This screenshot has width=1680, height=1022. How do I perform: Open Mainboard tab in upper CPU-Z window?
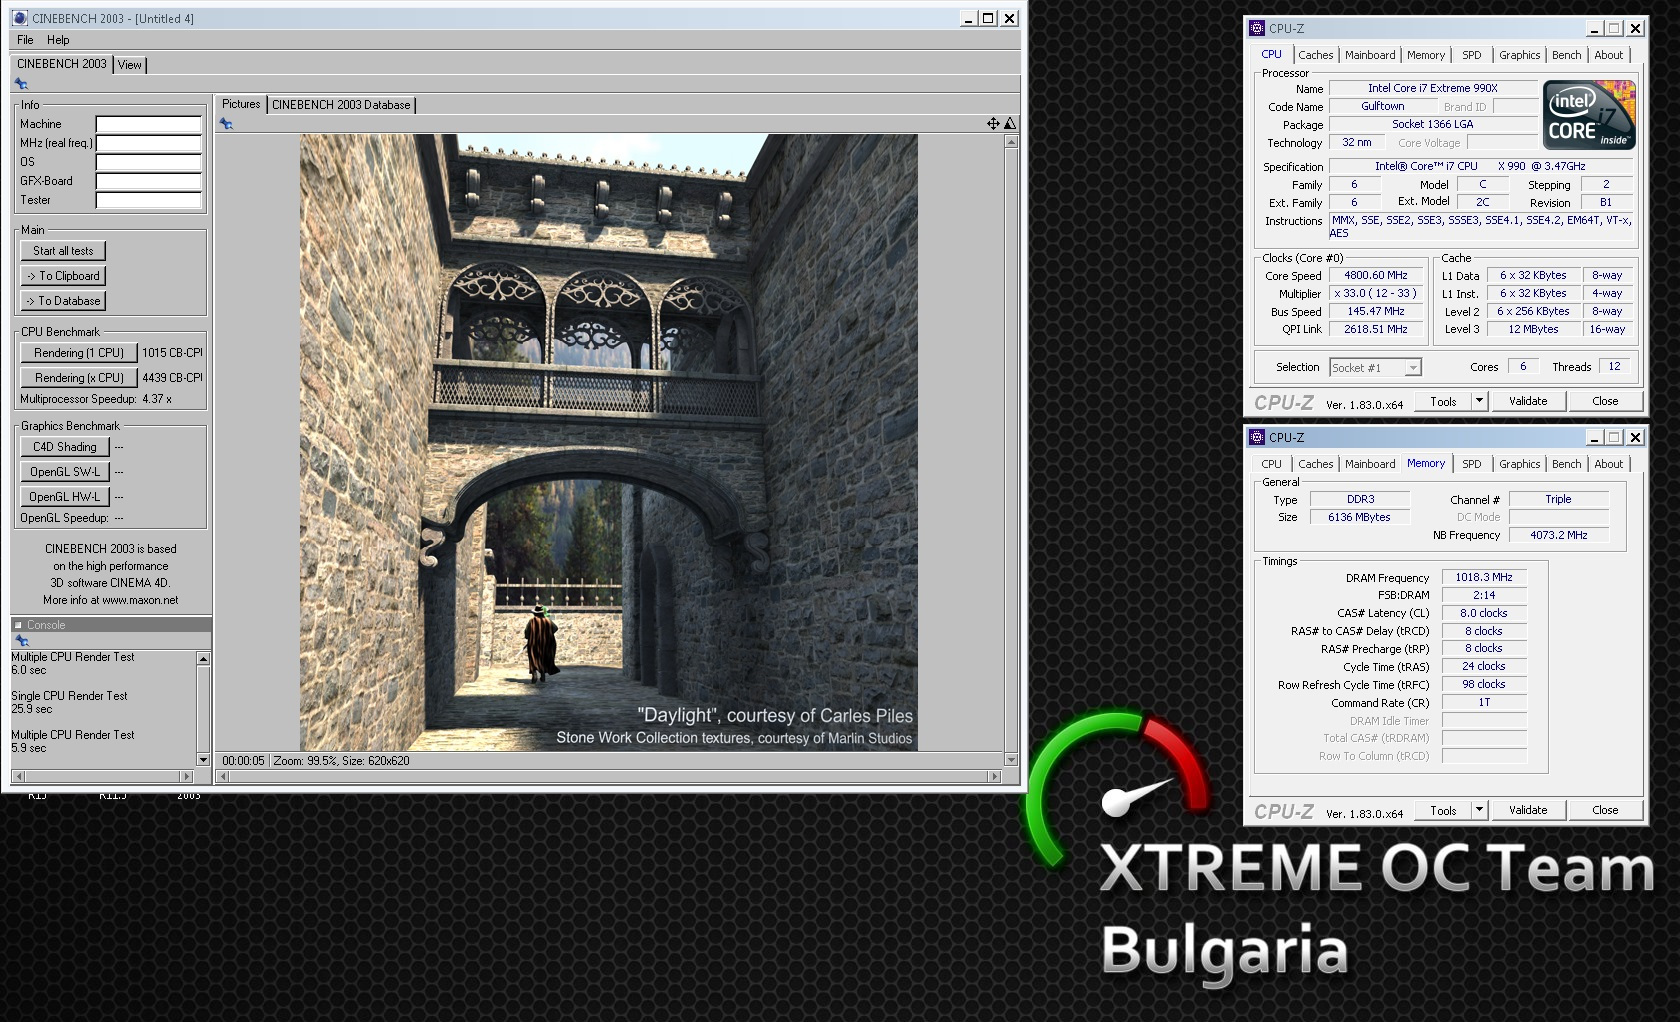click(1370, 55)
